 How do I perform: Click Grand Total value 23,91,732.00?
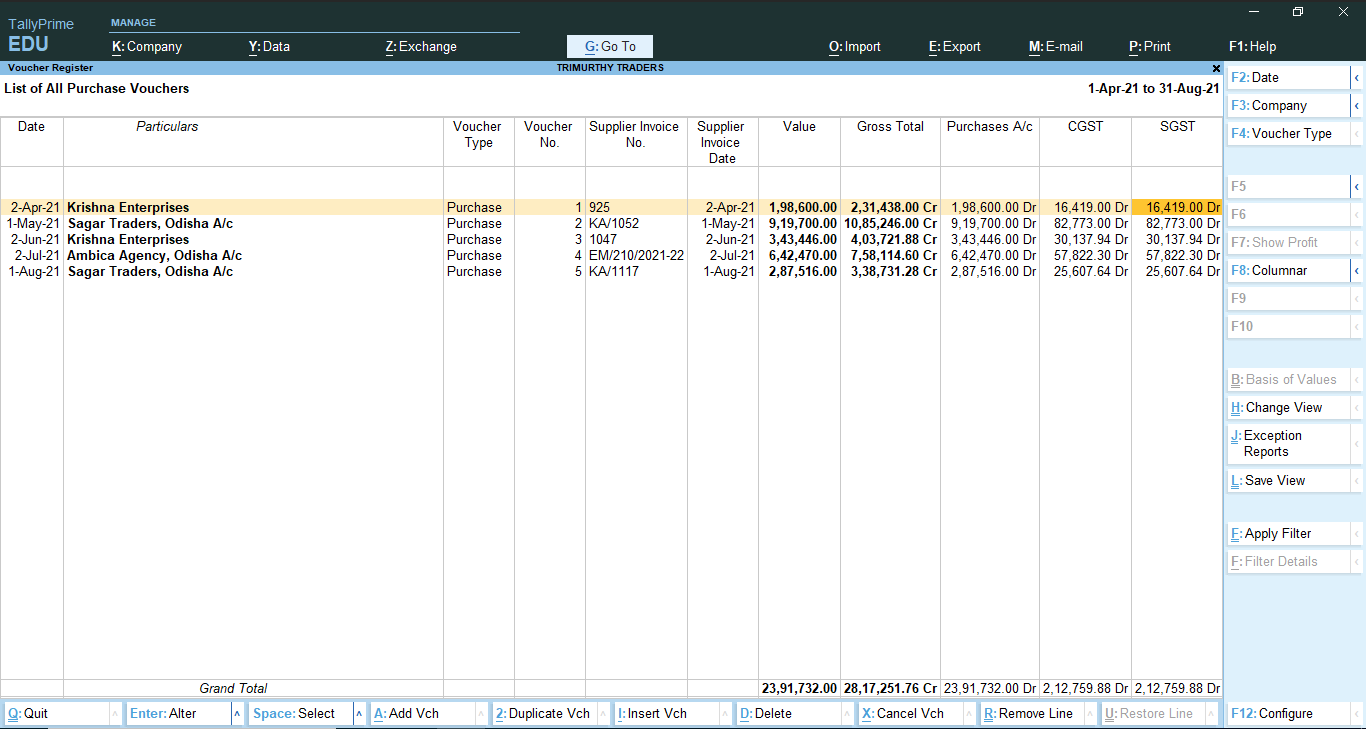click(x=799, y=688)
